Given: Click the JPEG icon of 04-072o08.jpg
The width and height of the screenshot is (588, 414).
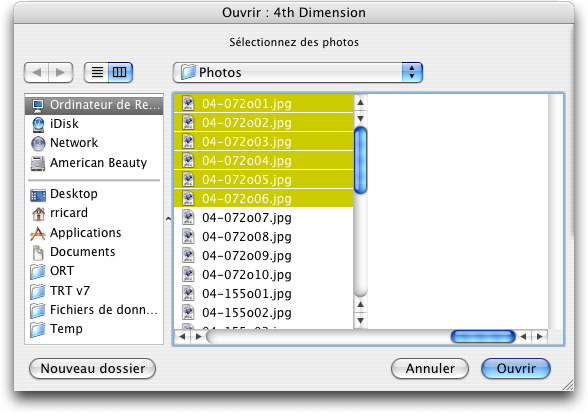Looking at the screenshot, I should (x=188, y=237).
